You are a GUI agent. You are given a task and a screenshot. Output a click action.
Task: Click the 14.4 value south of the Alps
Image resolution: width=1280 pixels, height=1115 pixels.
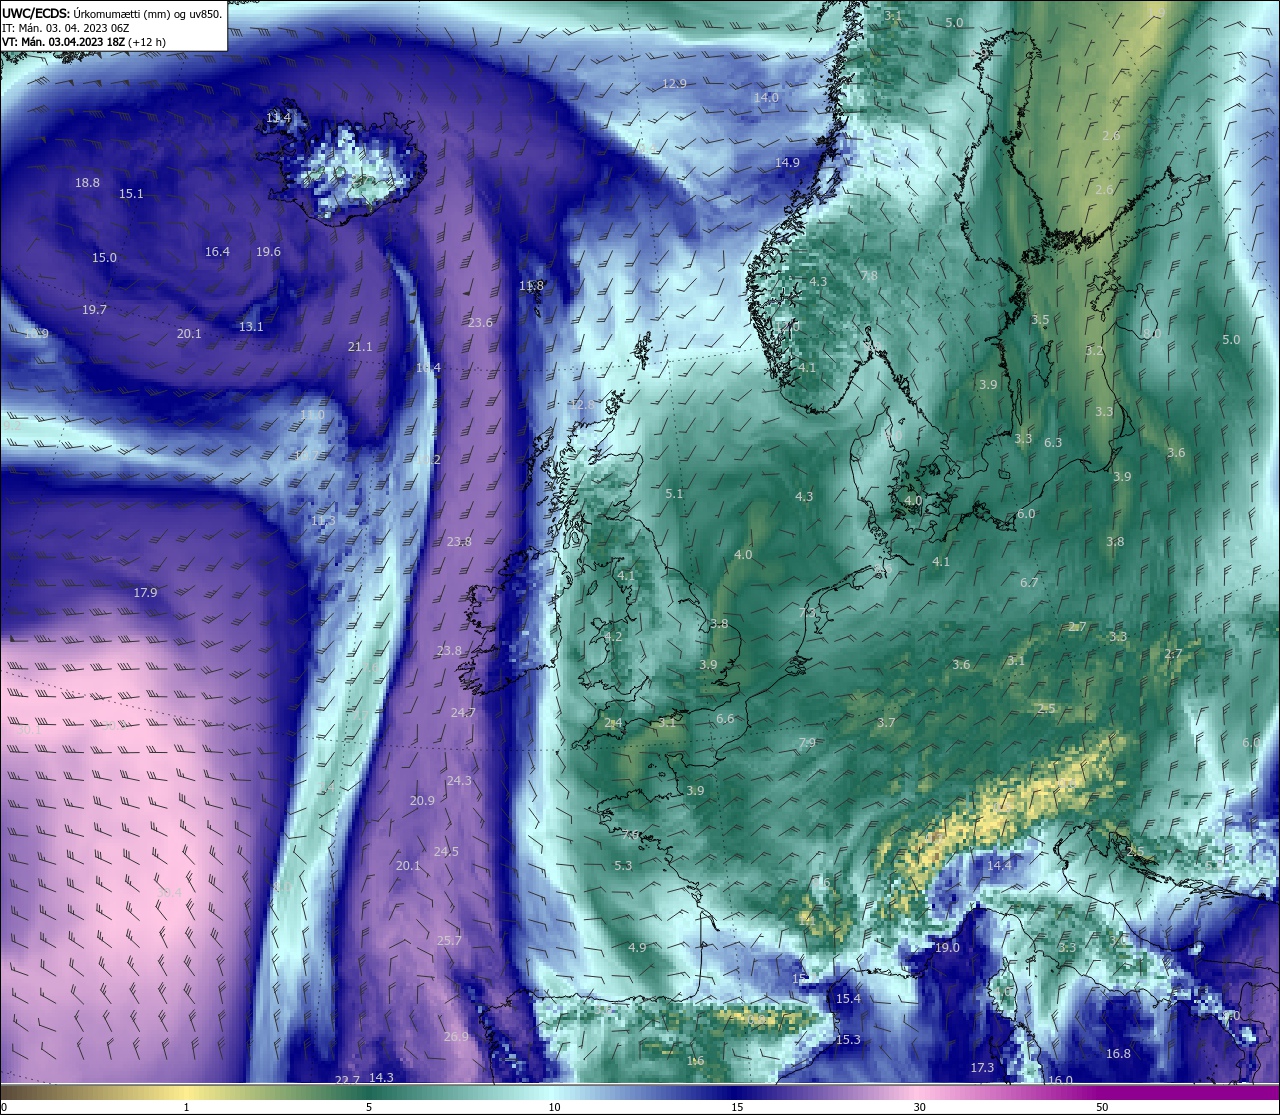pyautogui.click(x=1000, y=865)
